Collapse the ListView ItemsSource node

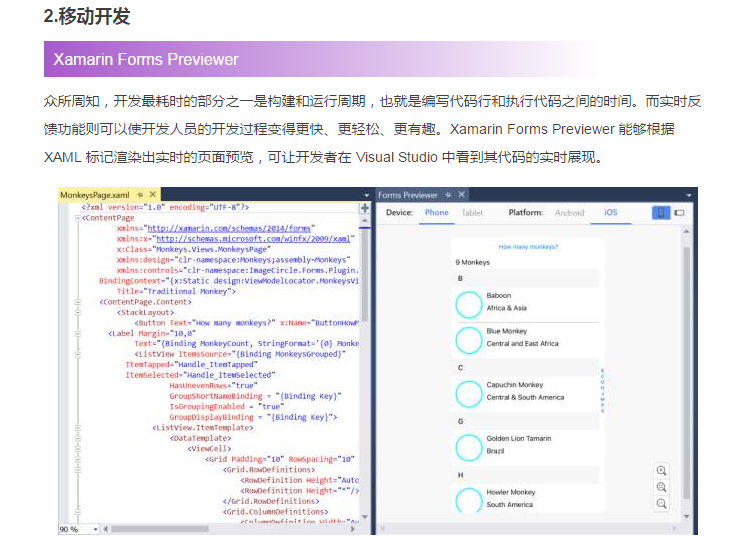pos(78,354)
